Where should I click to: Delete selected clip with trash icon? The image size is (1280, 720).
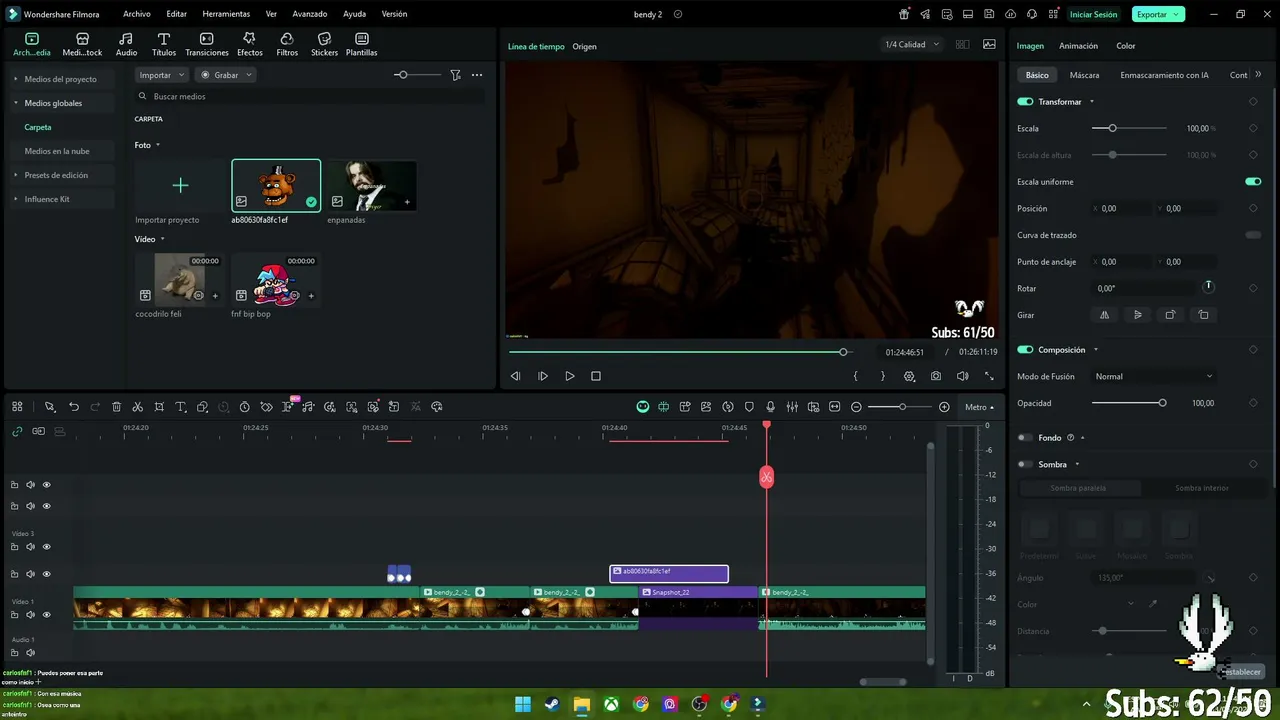coord(117,407)
